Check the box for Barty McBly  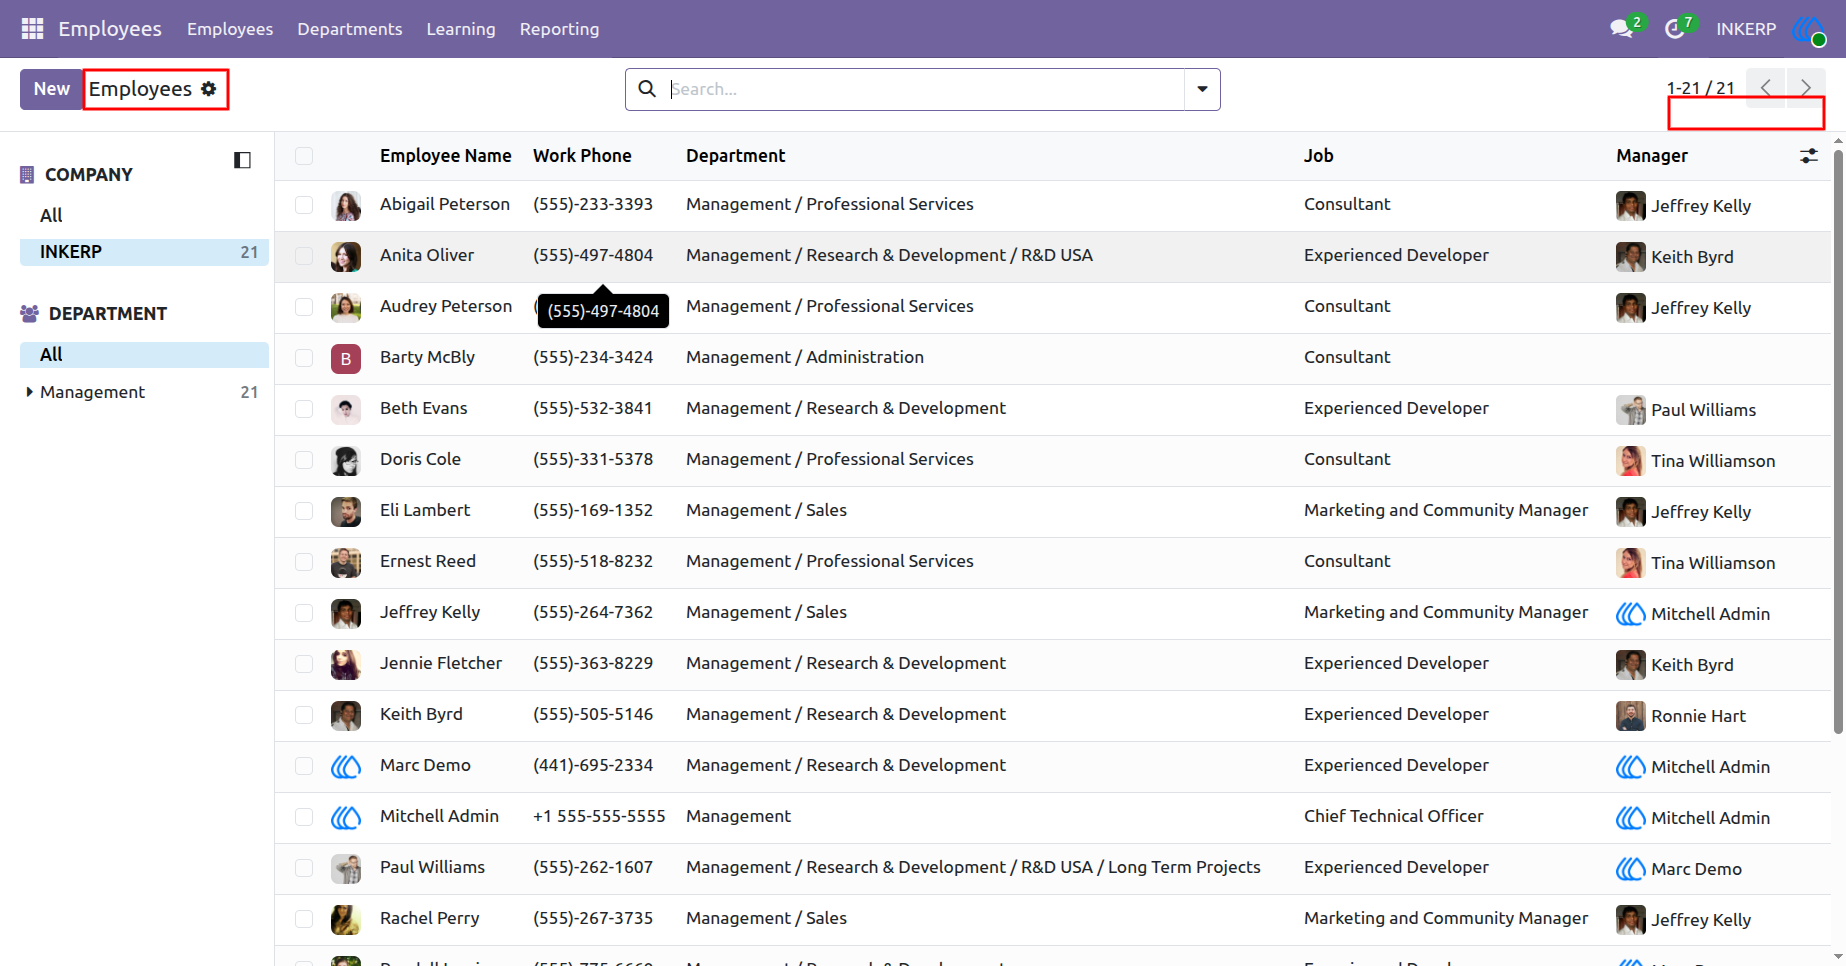click(x=304, y=358)
